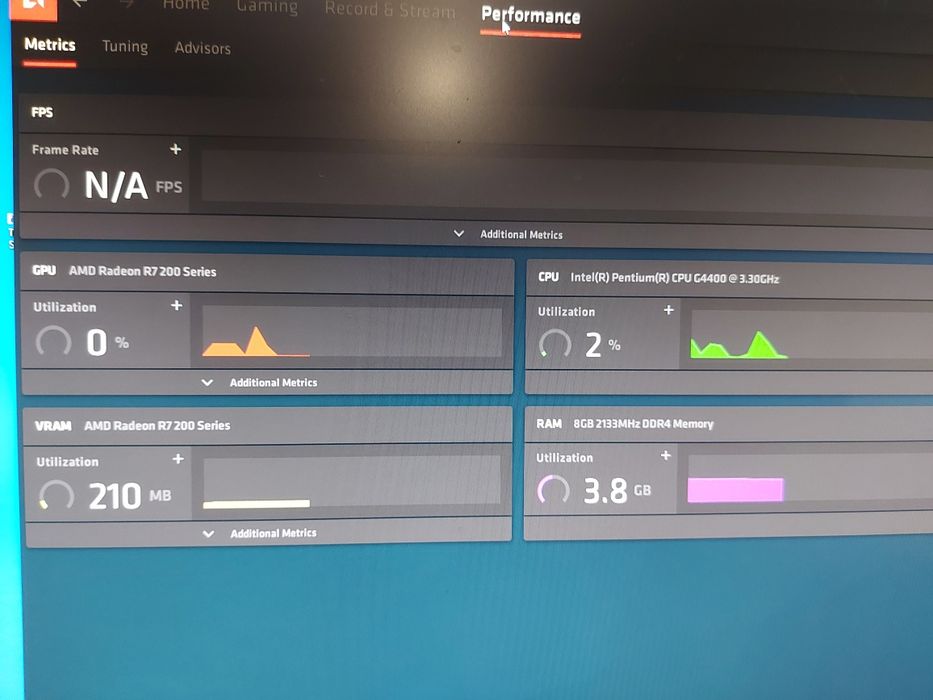933x700 pixels.
Task: Click the pink RAM usage graph
Action: click(x=735, y=489)
